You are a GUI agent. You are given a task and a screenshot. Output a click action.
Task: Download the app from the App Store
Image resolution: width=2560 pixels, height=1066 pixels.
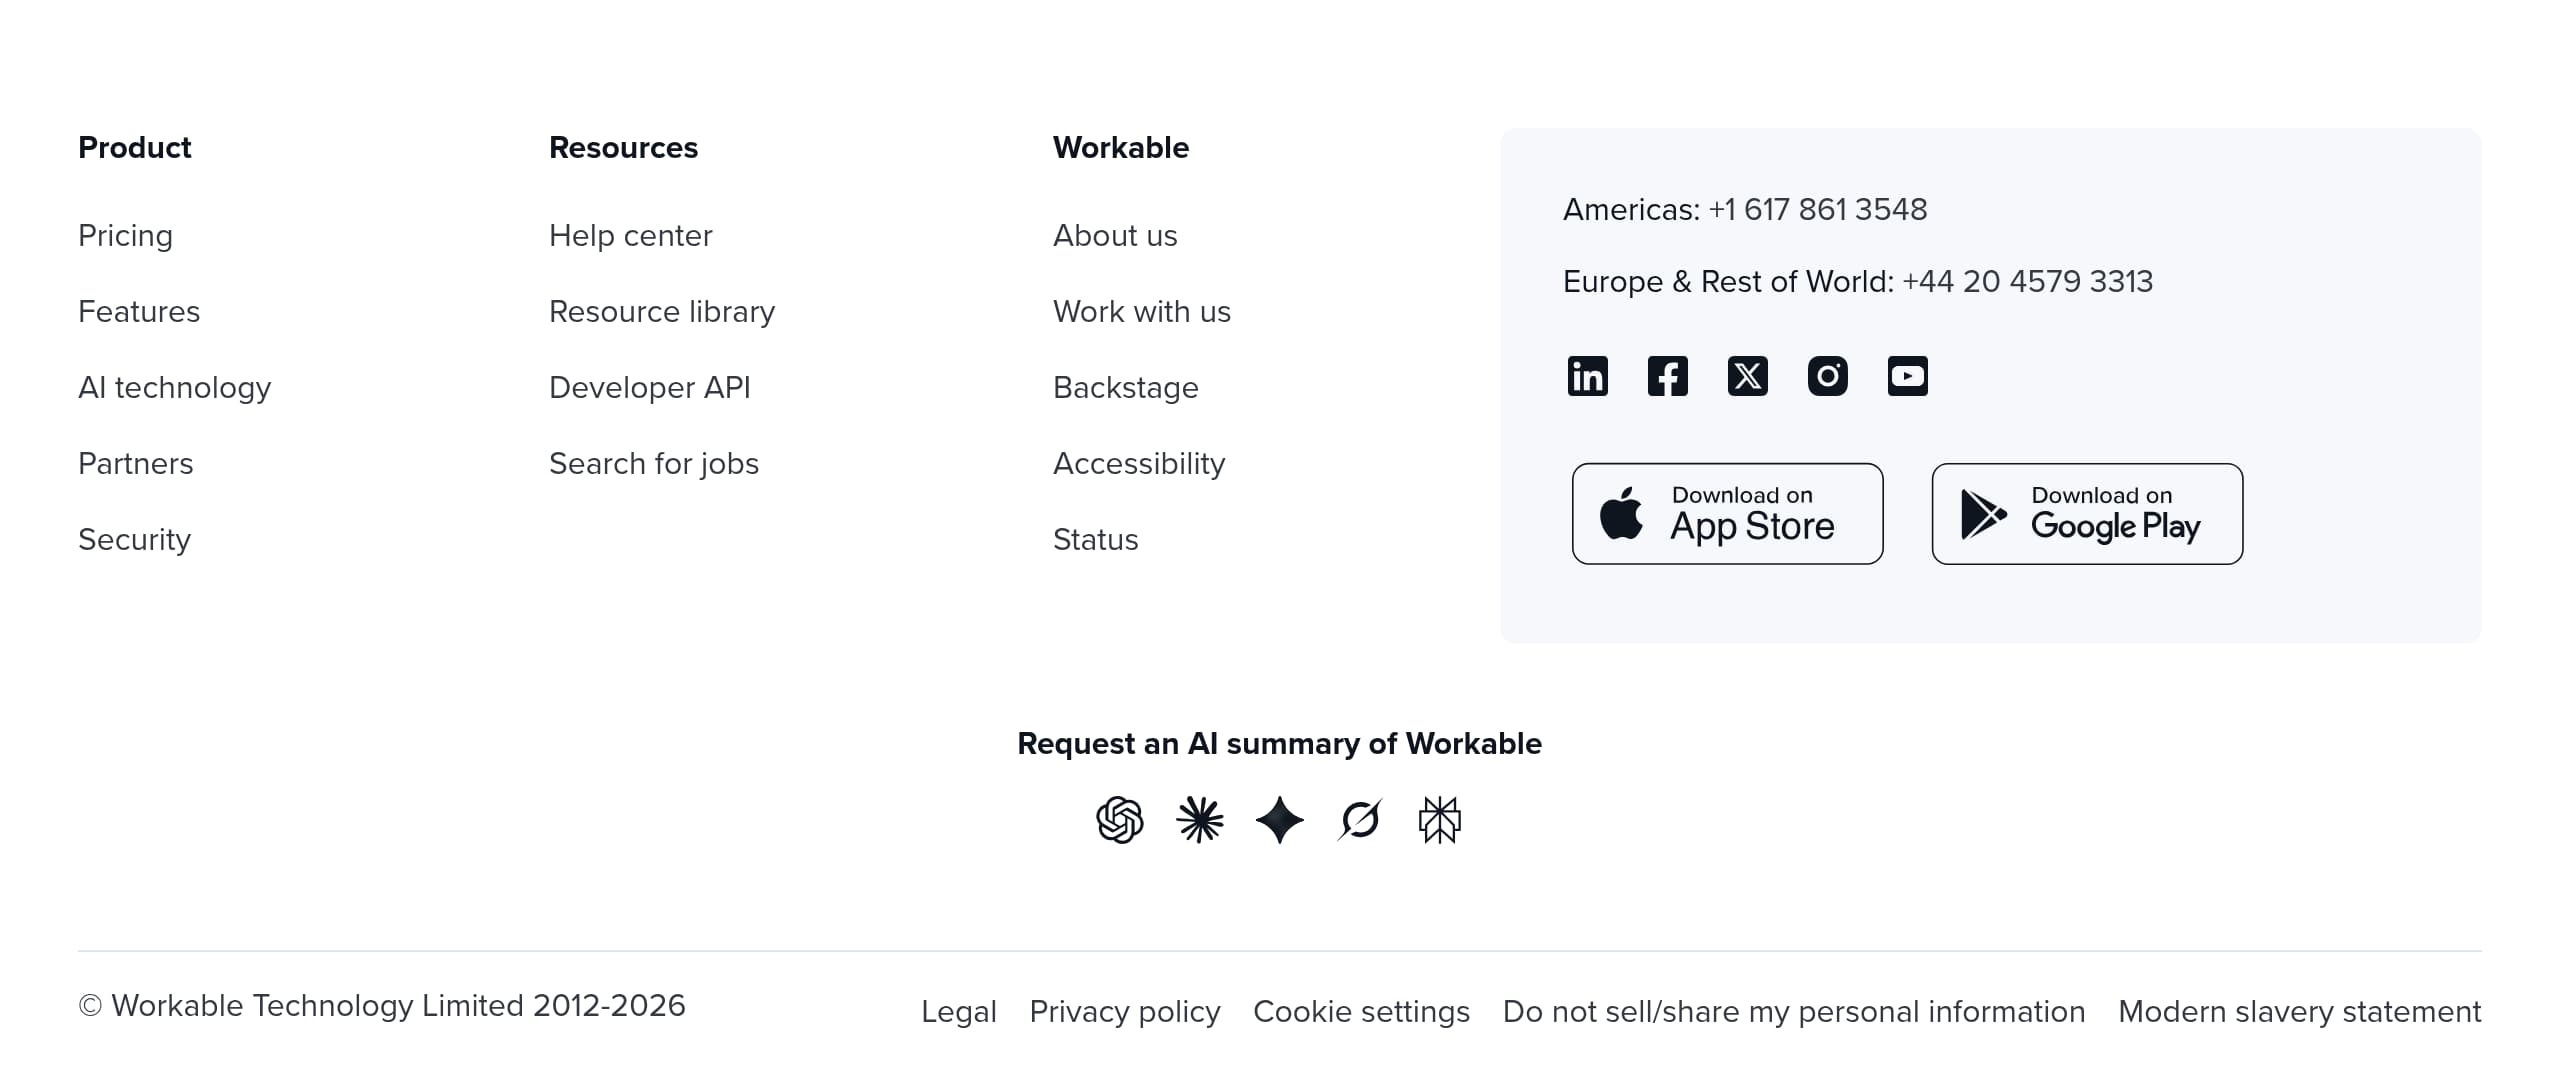(x=1726, y=513)
